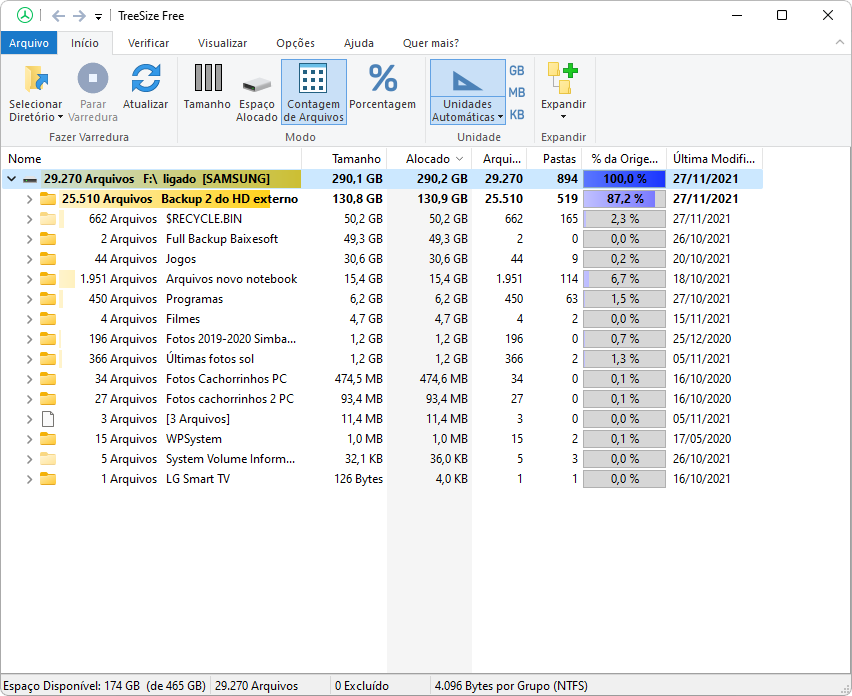Expand Backup 2 do HD externo folder

point(29,199)
